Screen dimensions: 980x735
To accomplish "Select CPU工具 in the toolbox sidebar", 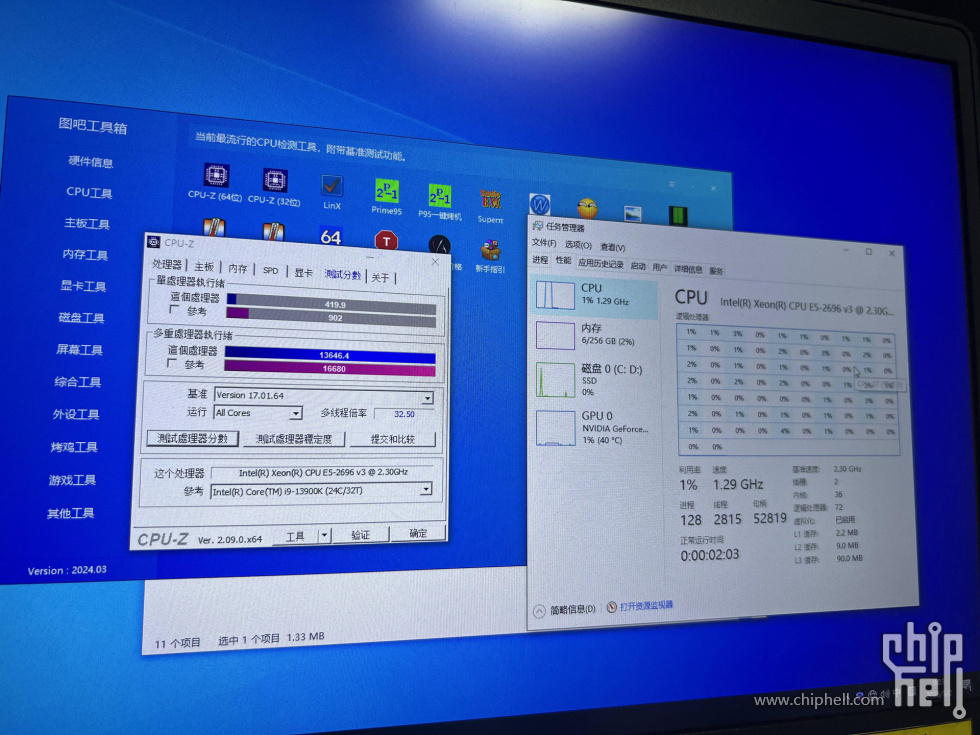I will (x=89, y=192).
